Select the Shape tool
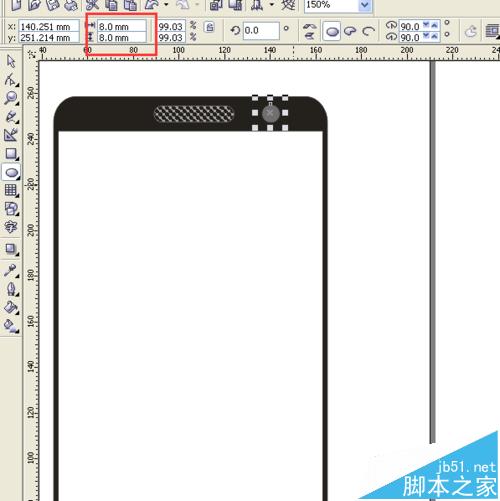The height and width of the screenshot is (501, 500). point(11,80)
